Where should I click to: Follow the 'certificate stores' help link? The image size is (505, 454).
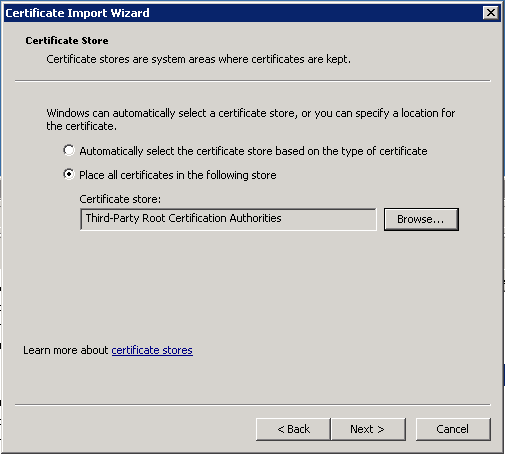coord(152,350)
